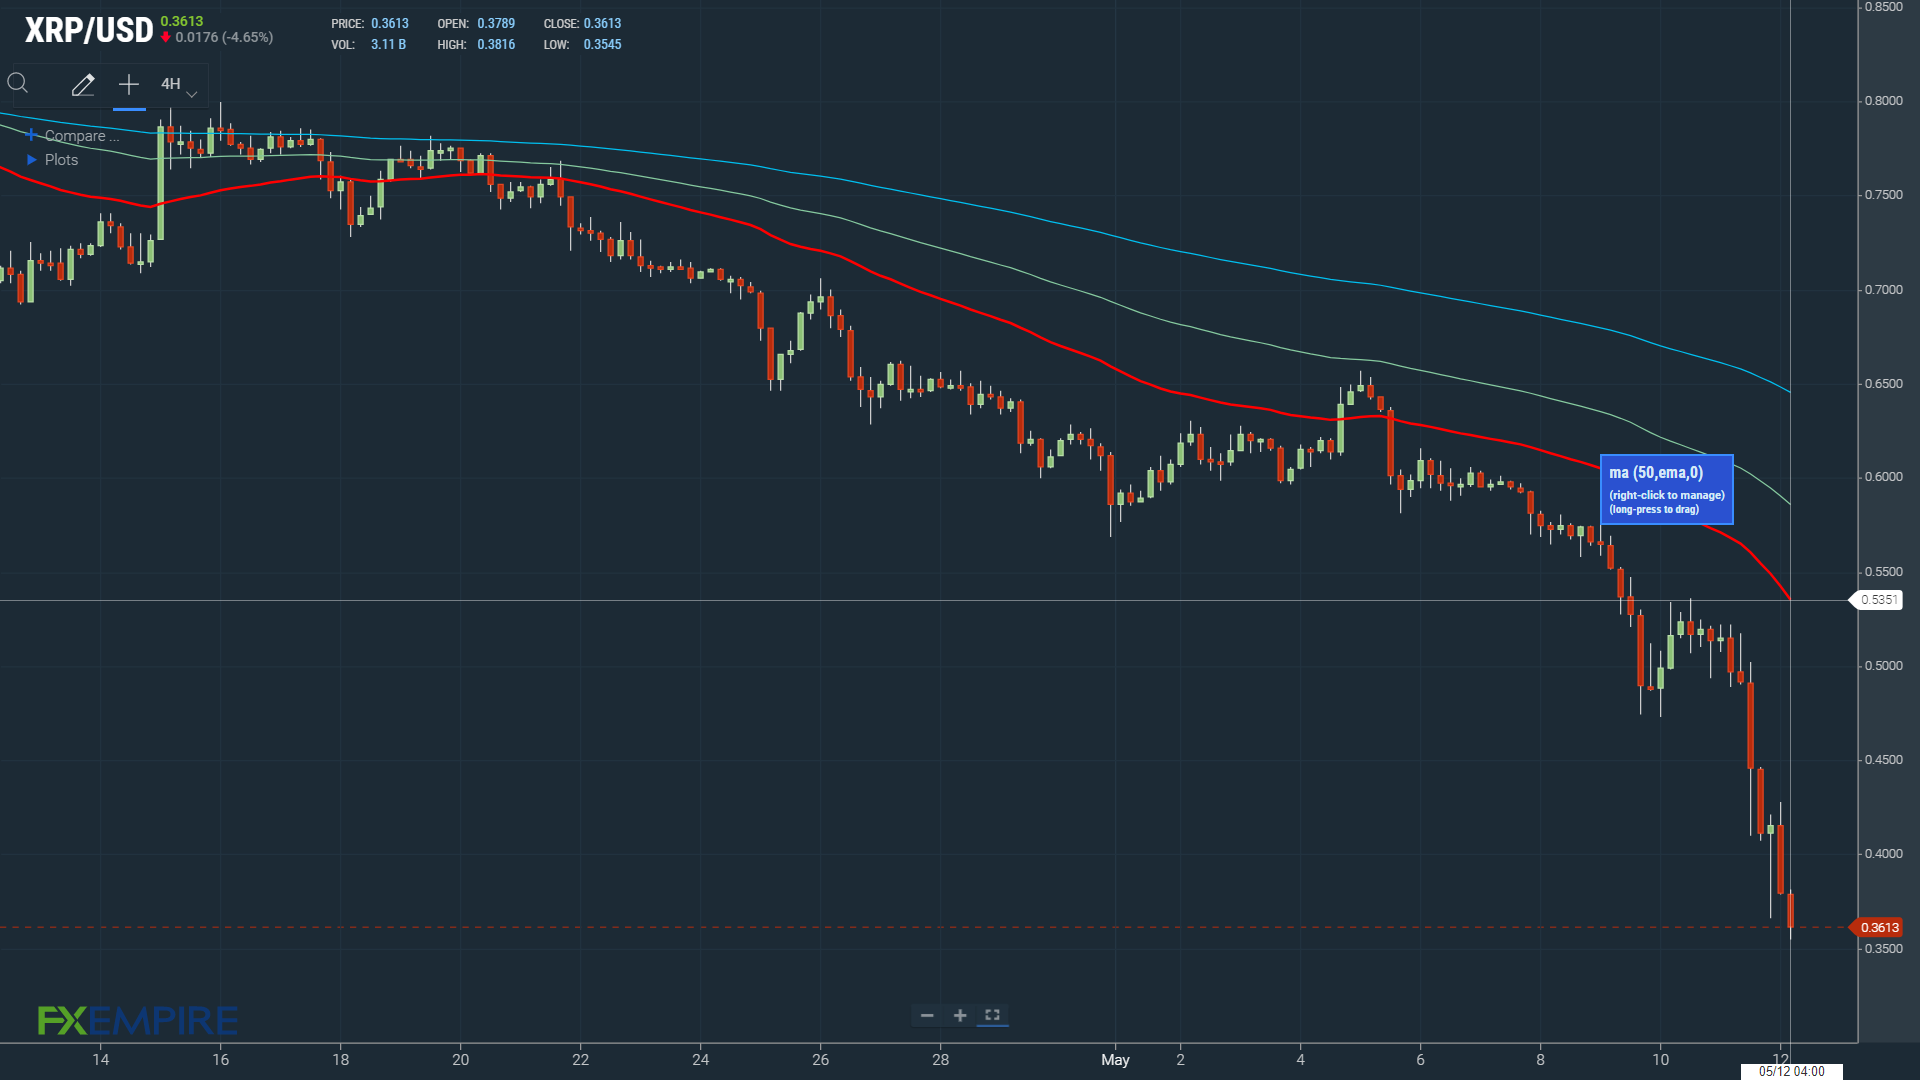This screenshot has height=1080, width=1920.
Task: Open the 4H timeframe dropdown
Action: point(179,85)
